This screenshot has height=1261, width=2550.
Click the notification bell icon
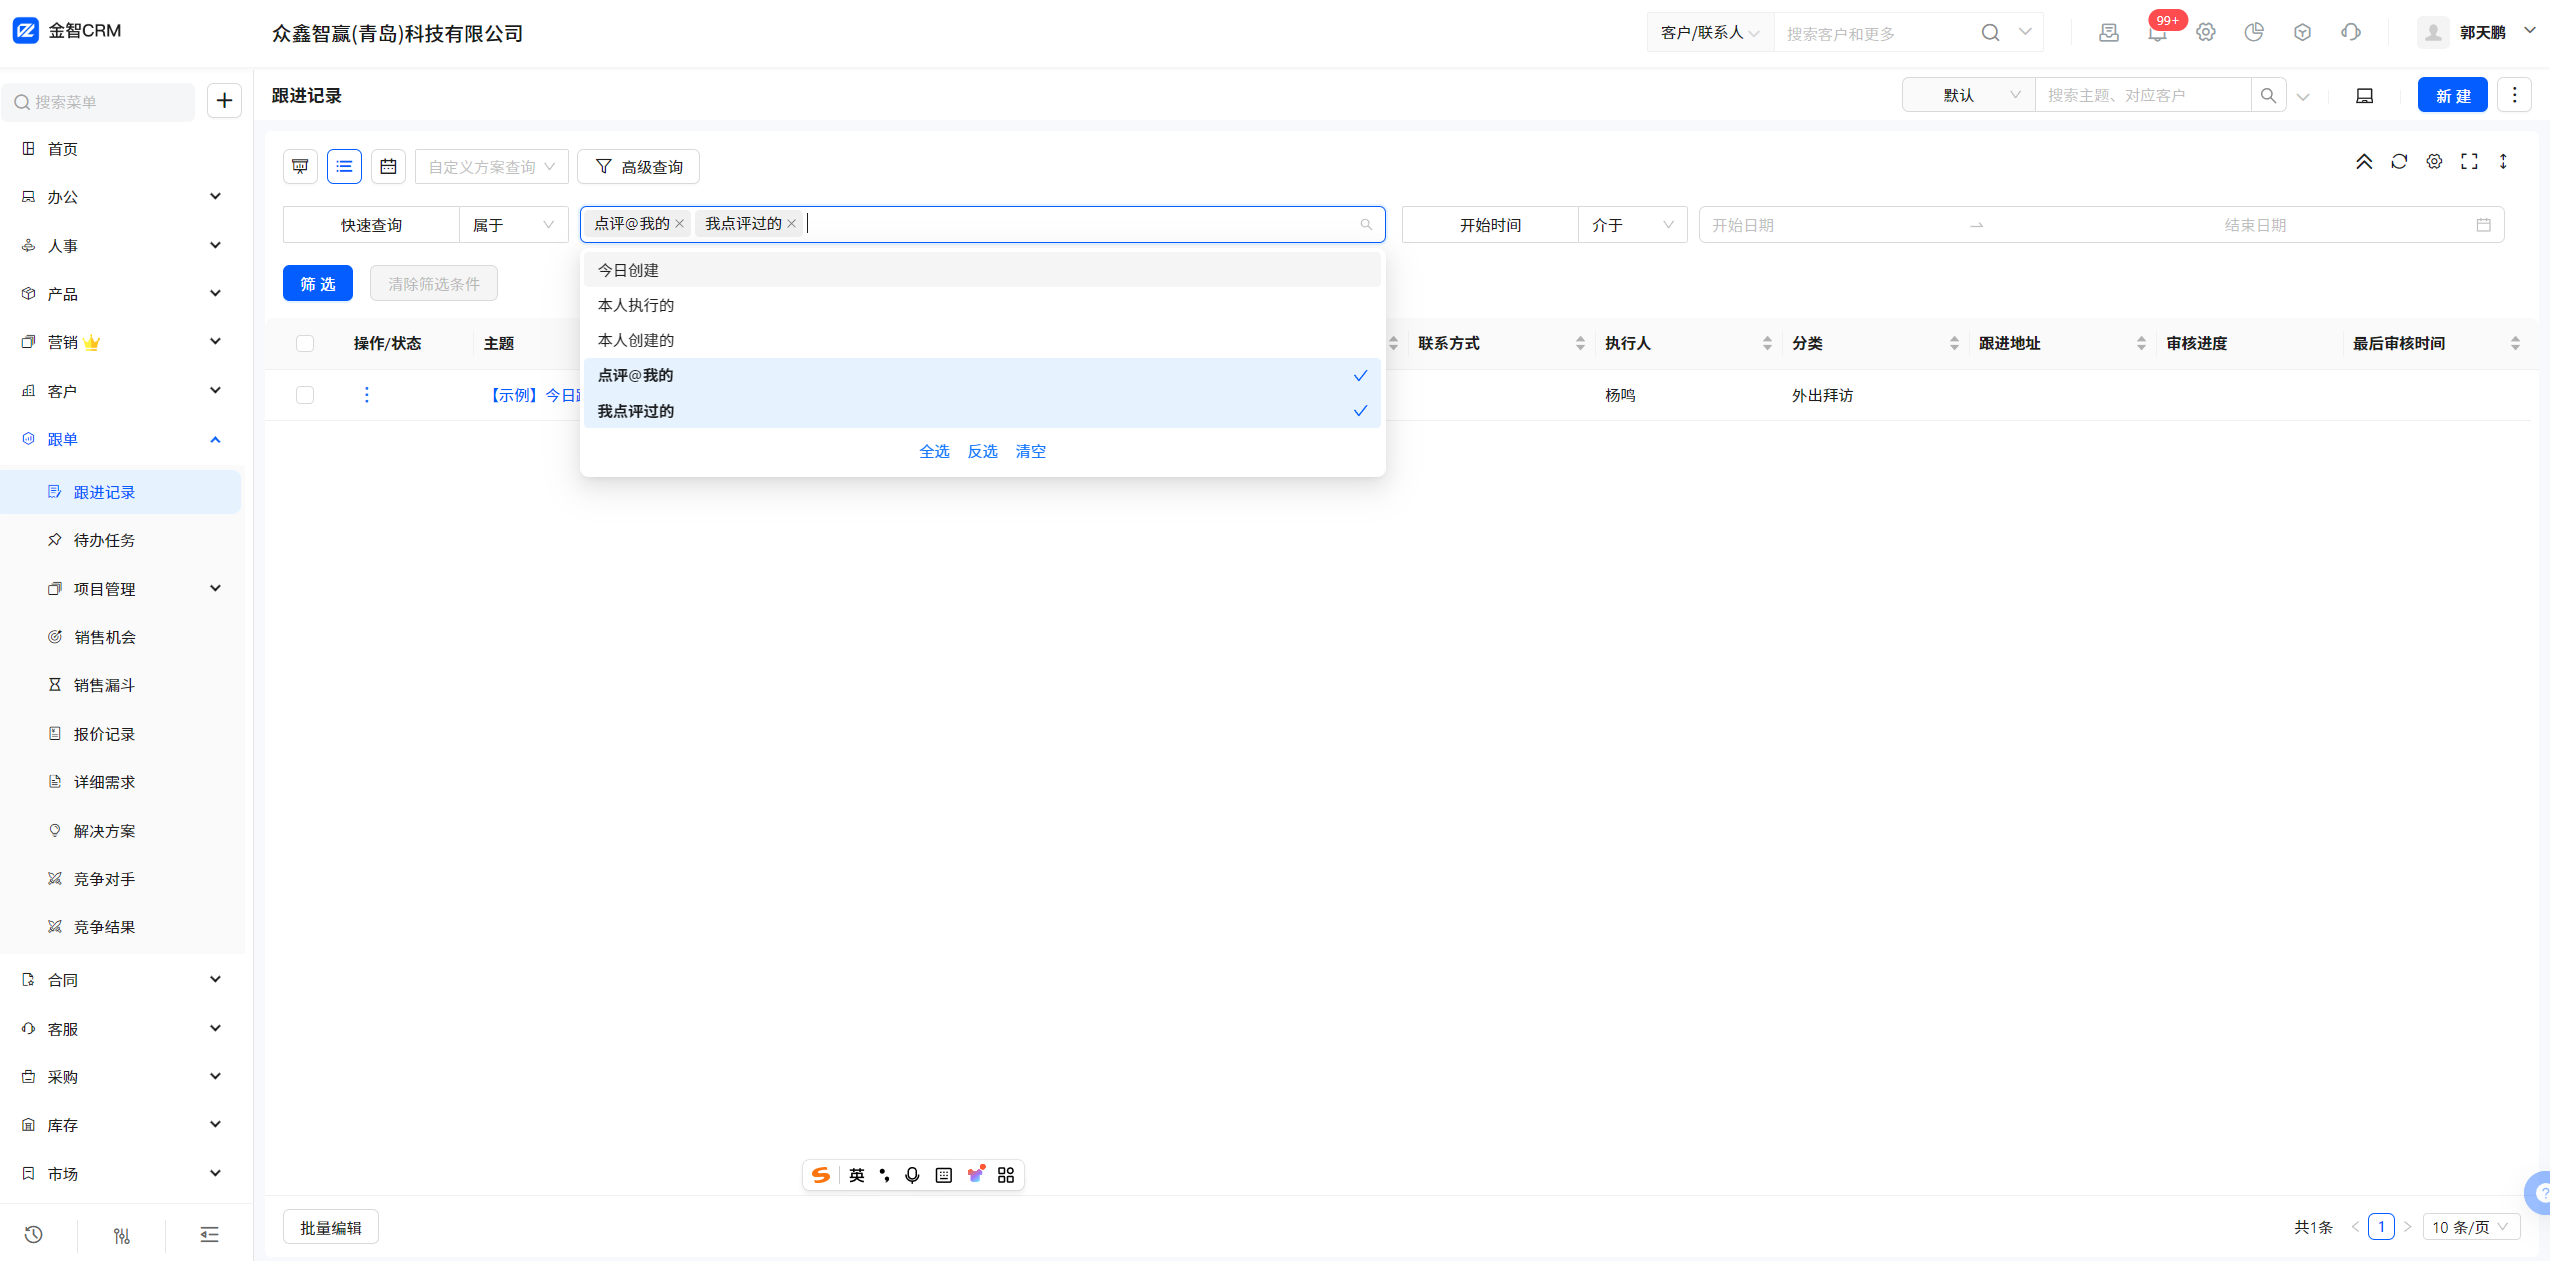click(x=2157, y=33)
